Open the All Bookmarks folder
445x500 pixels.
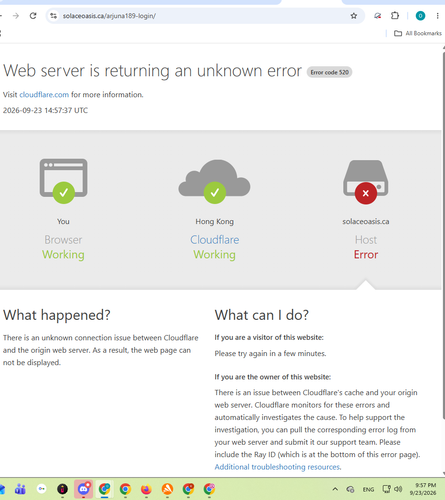pos(418,33)
